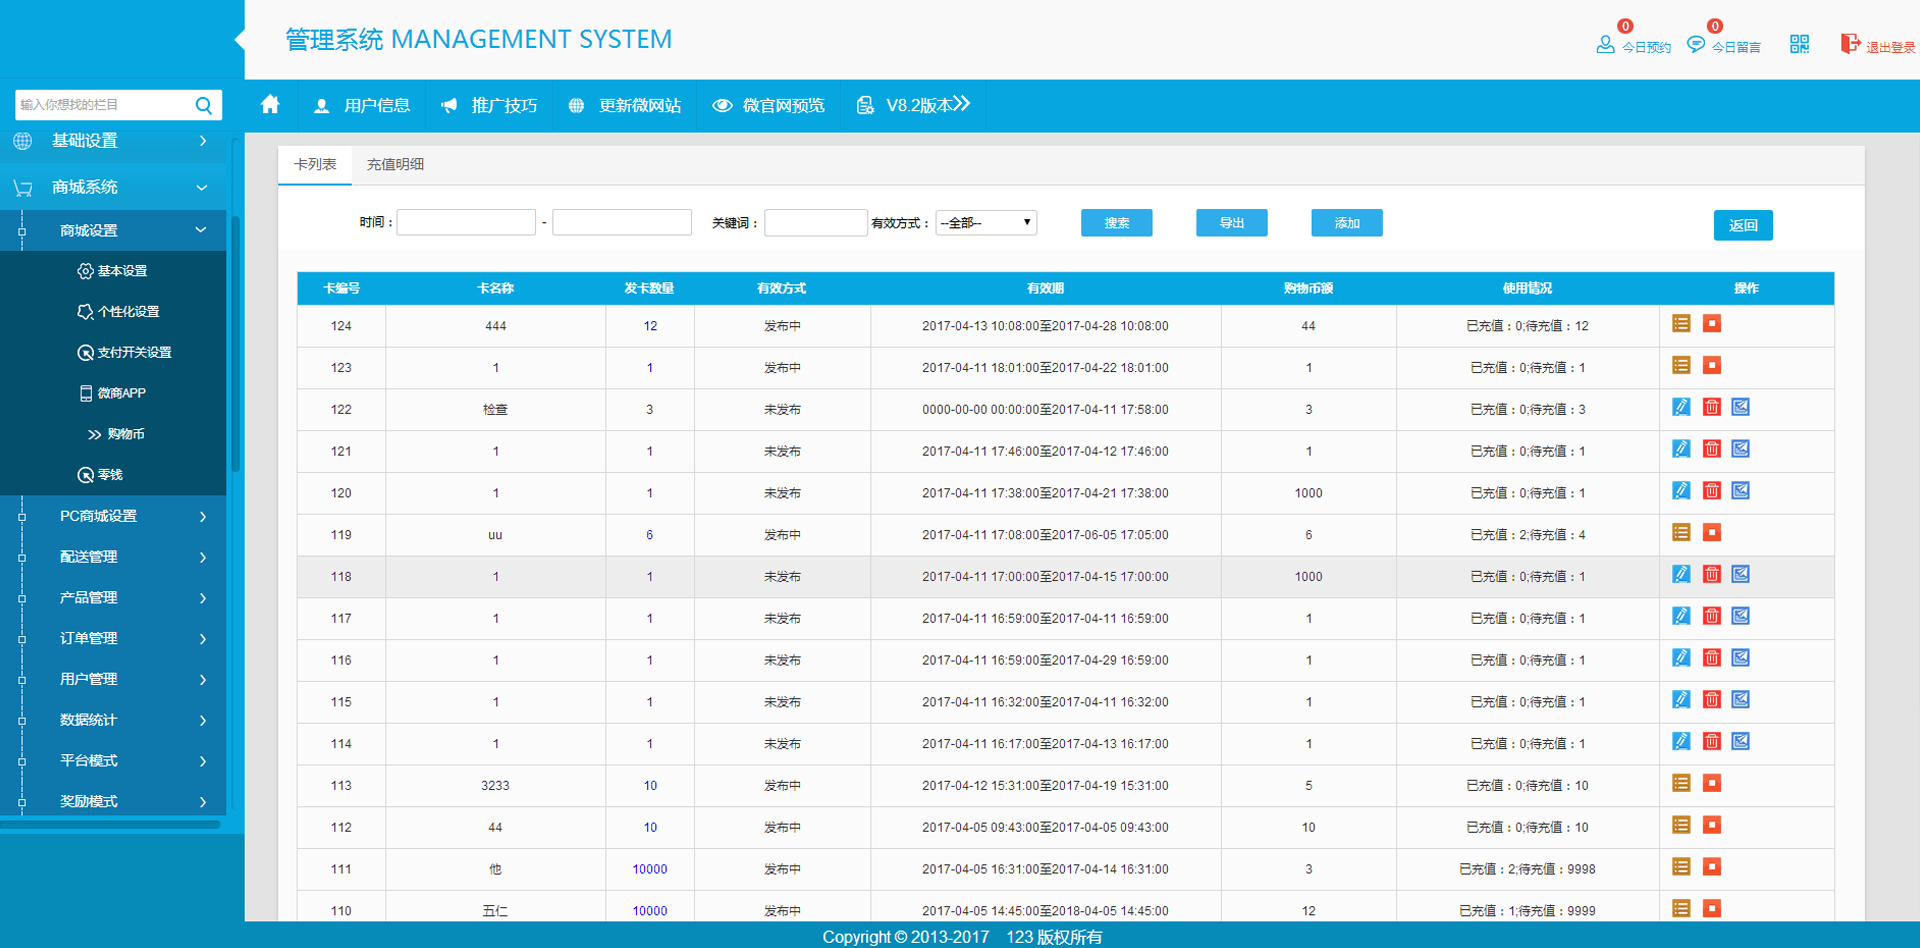Open the list details icon for card 119
Viewport: 1920px width, 948px height.
1681,533
